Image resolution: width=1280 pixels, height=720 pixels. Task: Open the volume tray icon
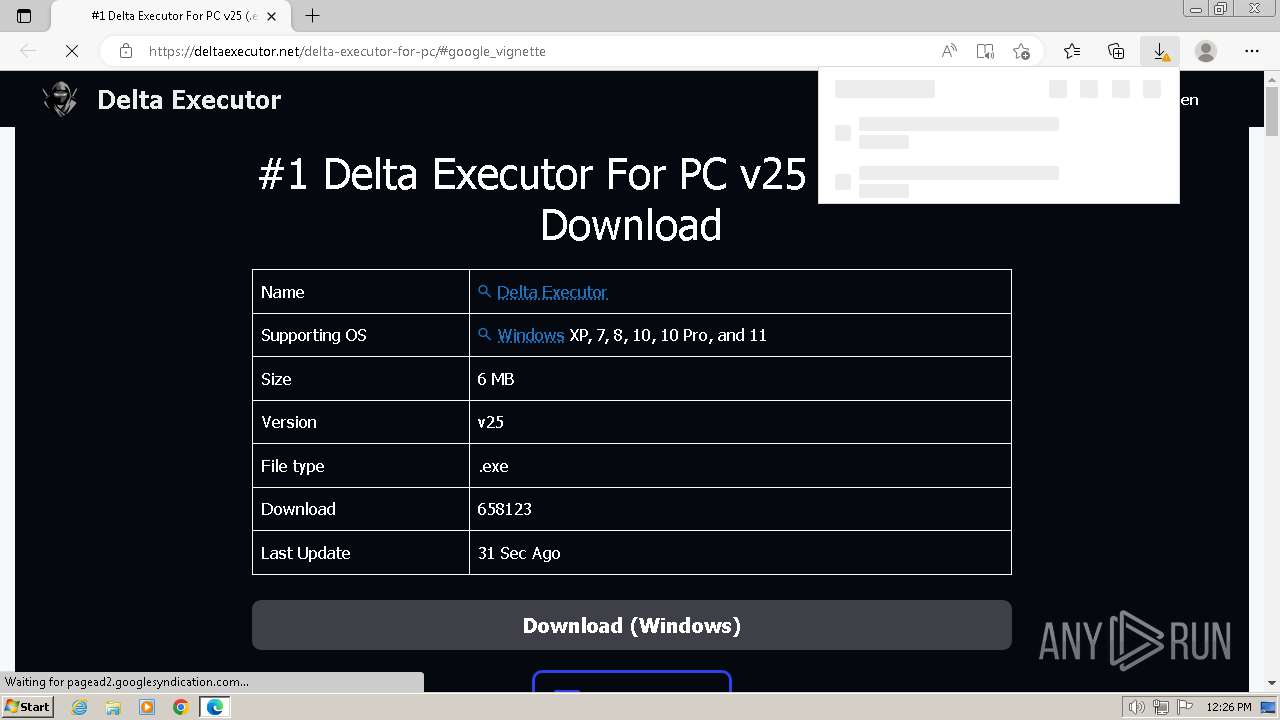click(x=1137, y=707)
